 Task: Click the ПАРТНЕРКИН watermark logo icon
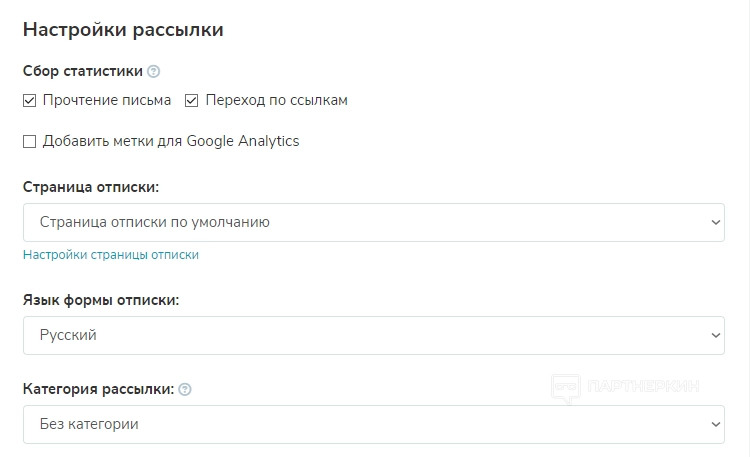566,388
